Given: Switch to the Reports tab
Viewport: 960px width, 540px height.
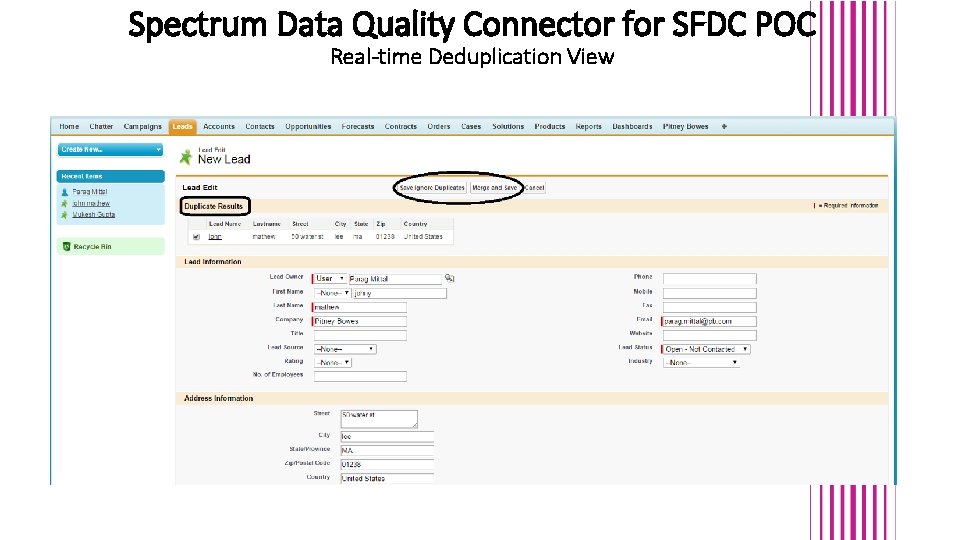Looking at the screenshot, I should tap(588, 127).
